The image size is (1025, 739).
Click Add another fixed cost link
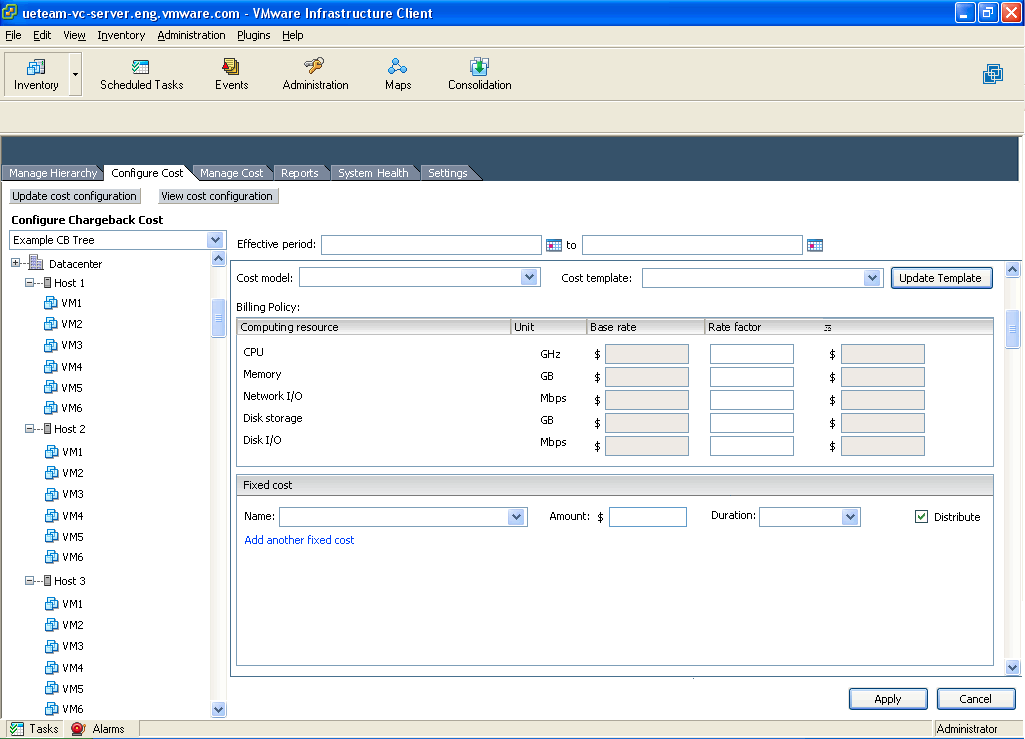(x=299, y=540)
